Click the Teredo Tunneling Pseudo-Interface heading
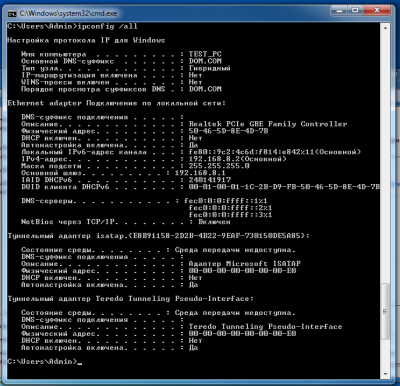The width and height of the screenshot is (400, 386). pyautogui.click(x=131, y=299)
